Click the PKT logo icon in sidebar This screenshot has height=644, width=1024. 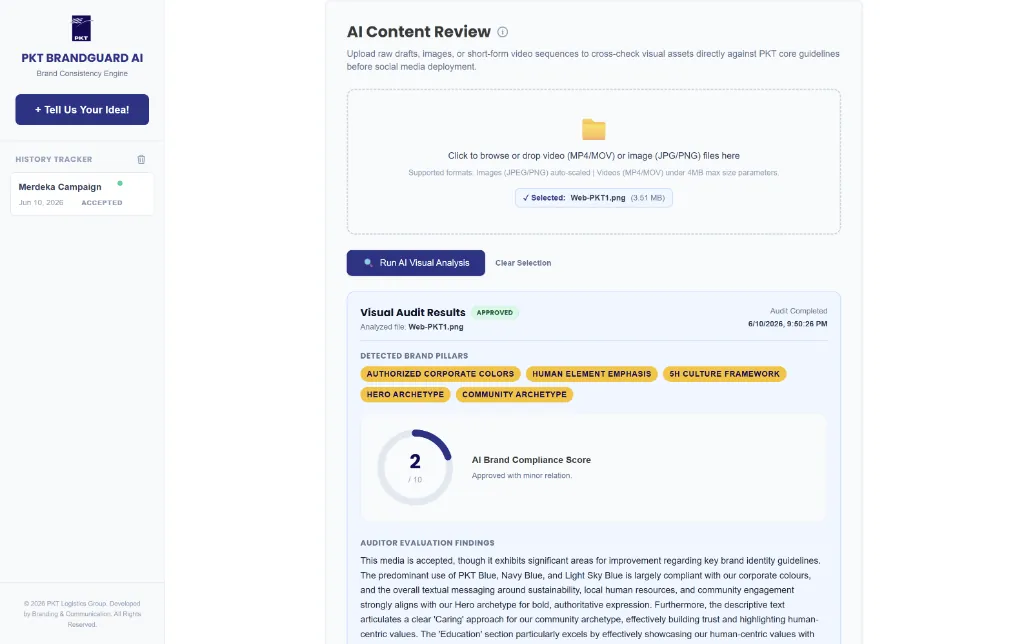tap(82, 28)
